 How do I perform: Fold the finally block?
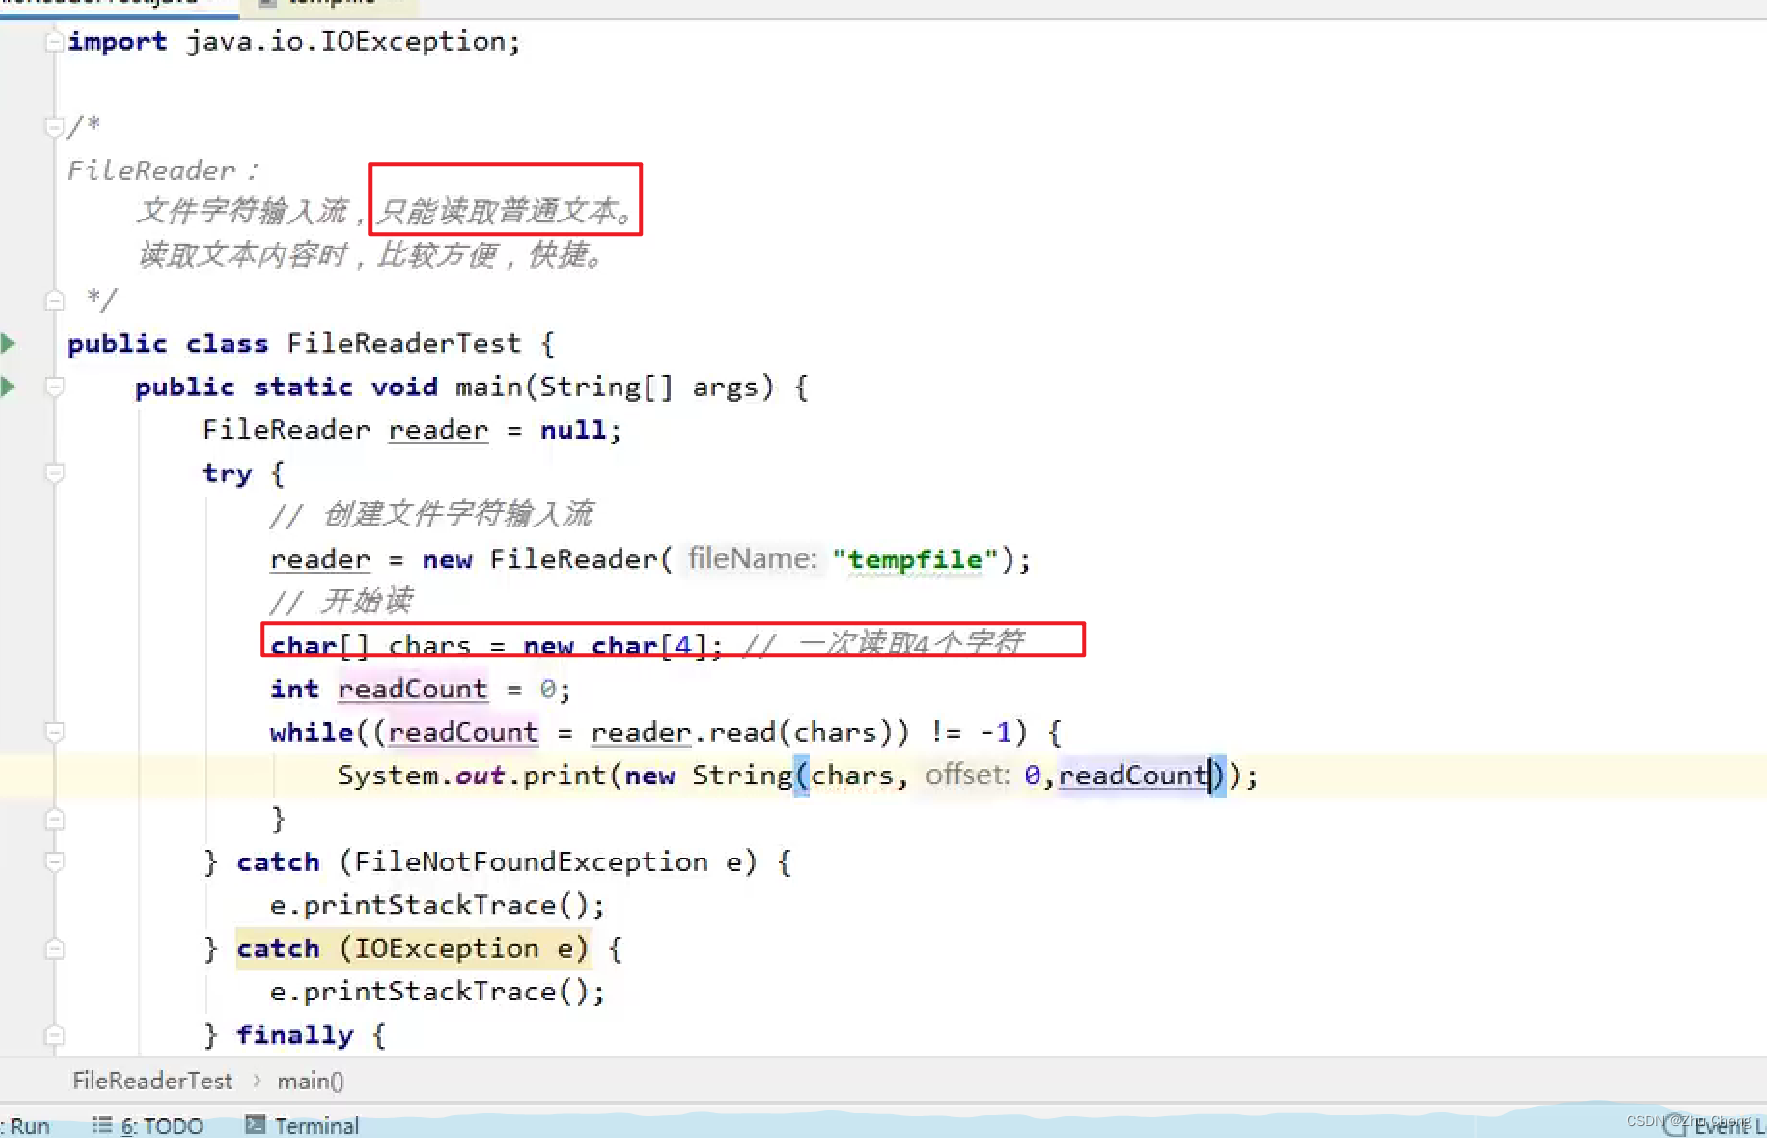click(55, 1035)
